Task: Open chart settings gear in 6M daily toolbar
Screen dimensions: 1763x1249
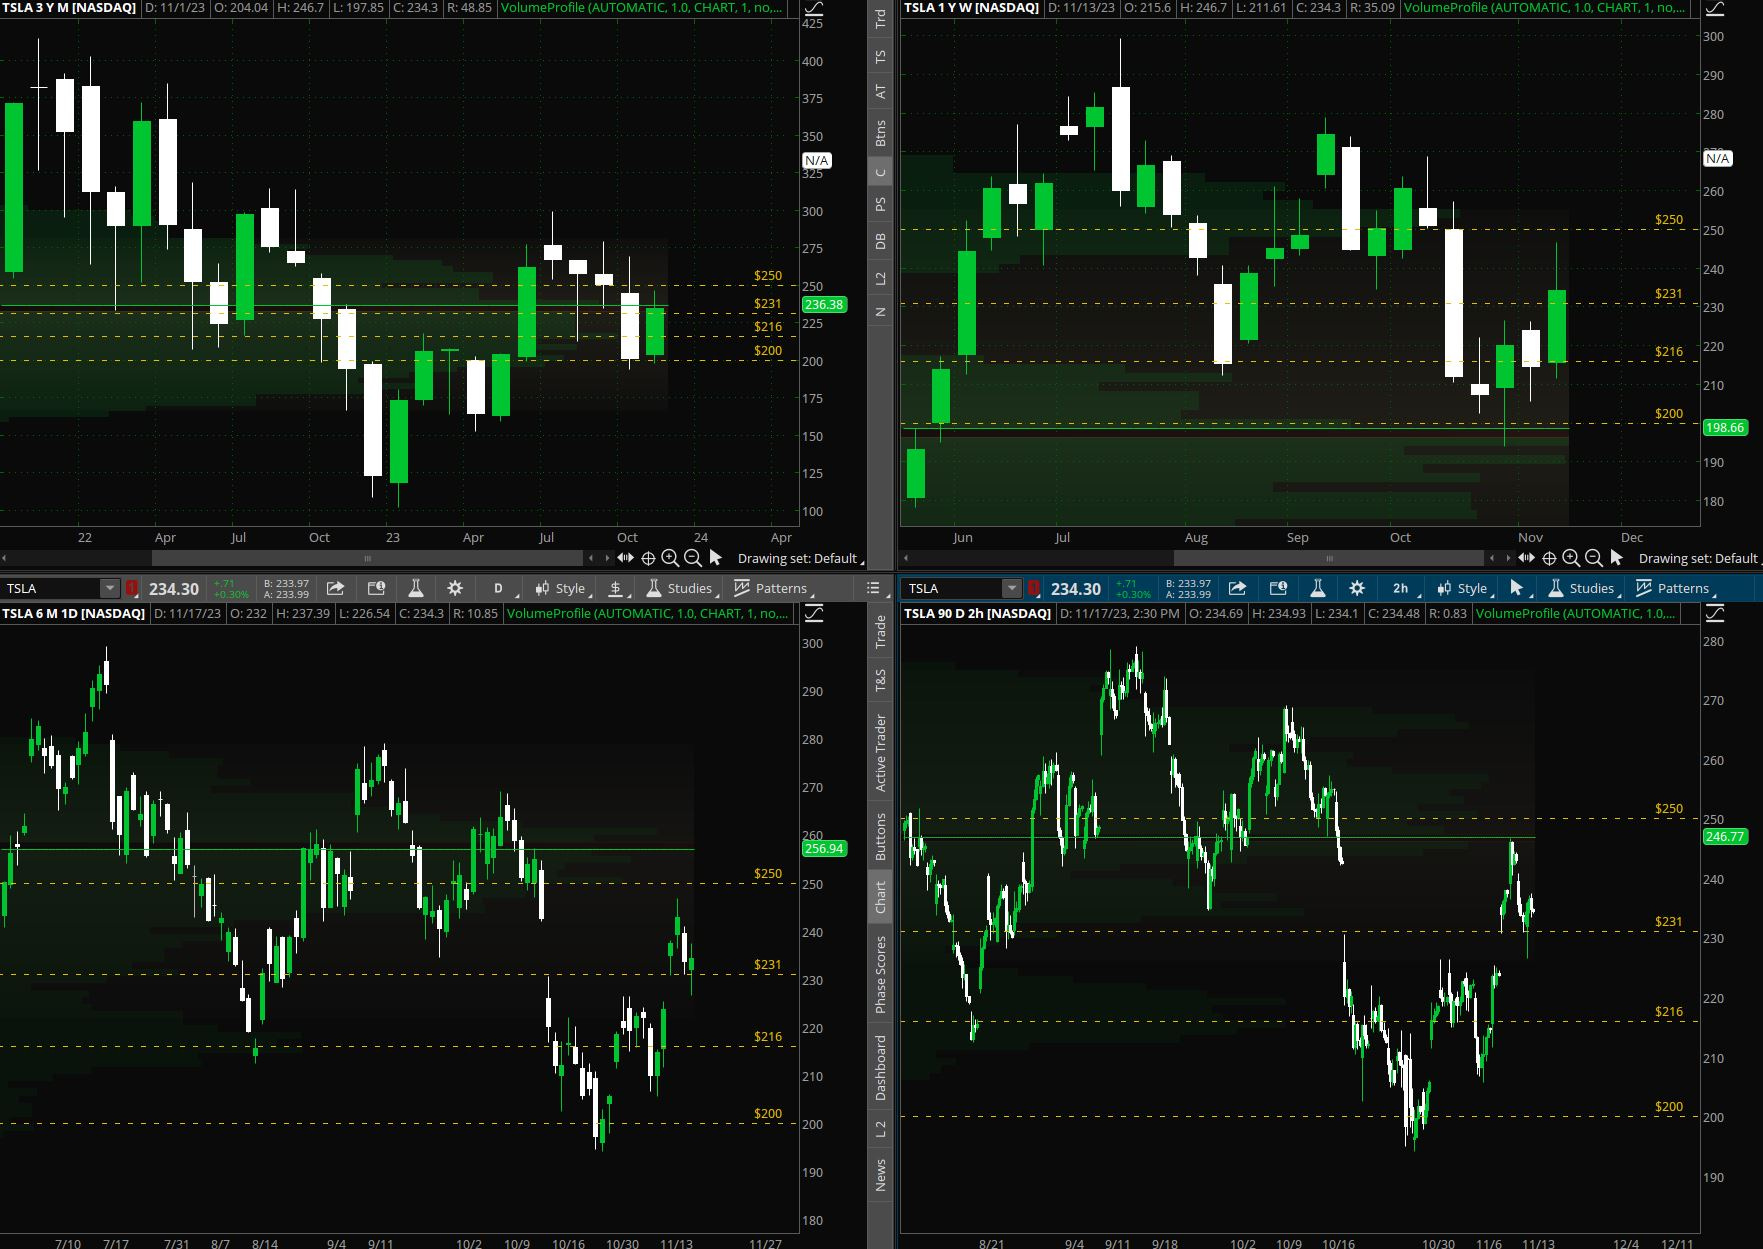Action: [455, 588]
